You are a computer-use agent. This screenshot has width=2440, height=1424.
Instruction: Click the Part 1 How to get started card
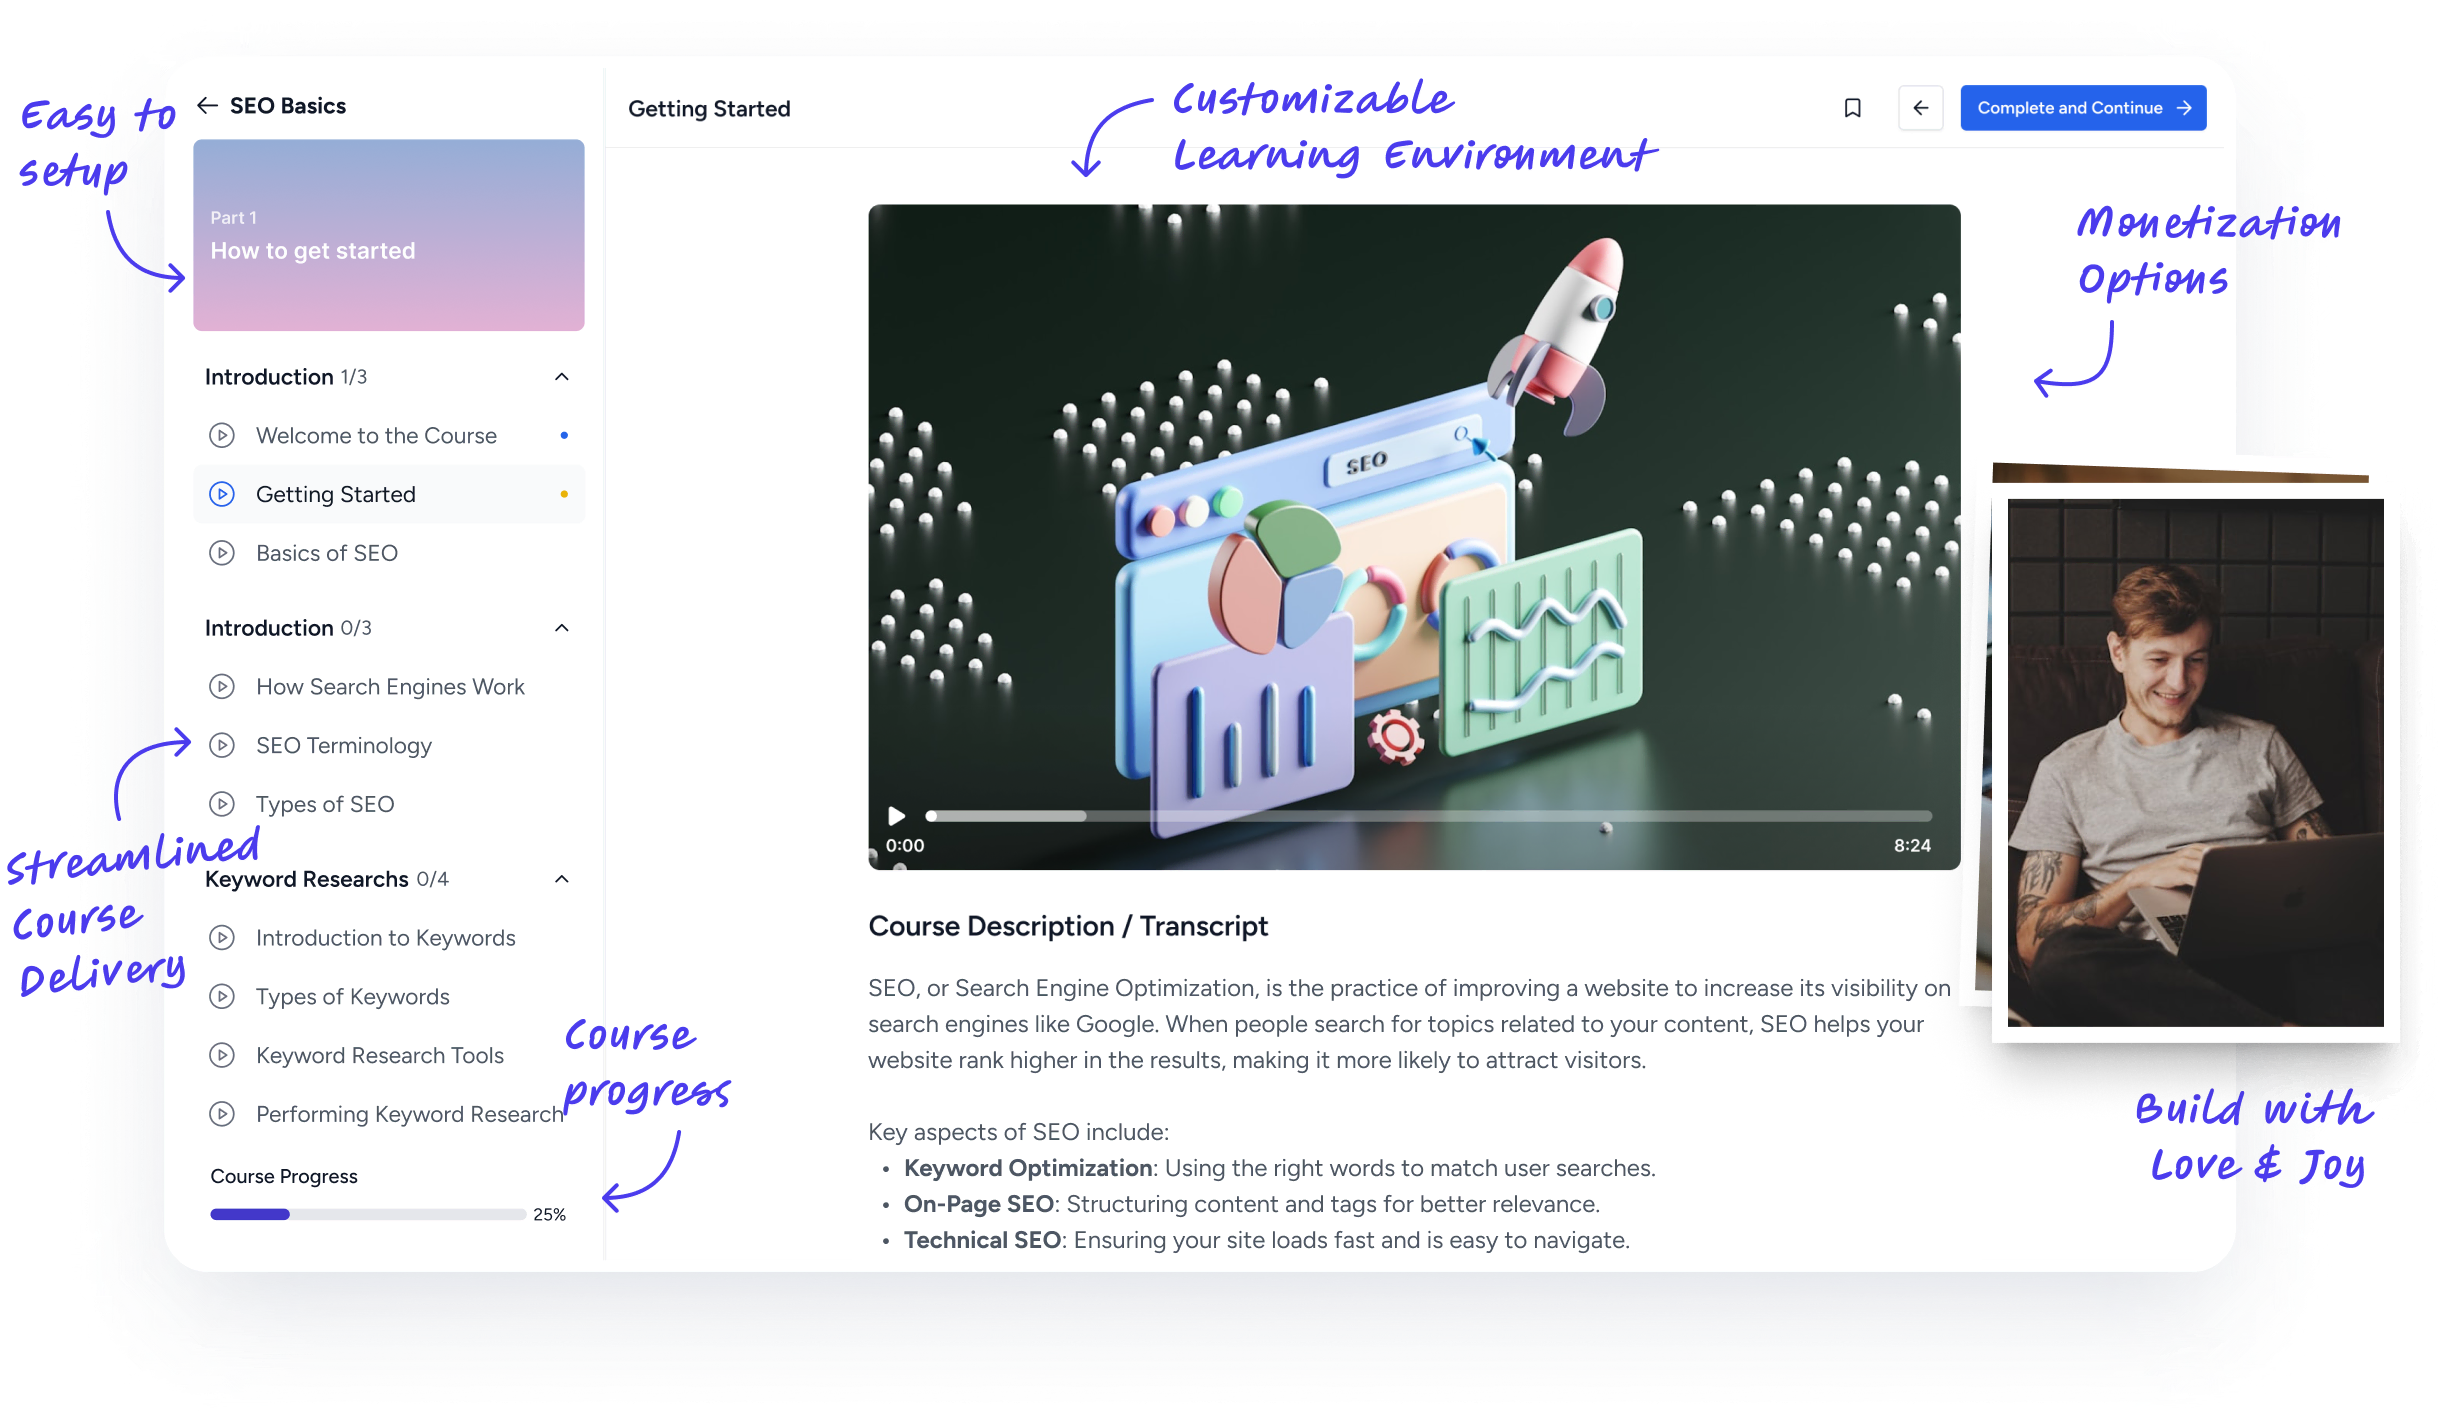(x=388, y=235)
